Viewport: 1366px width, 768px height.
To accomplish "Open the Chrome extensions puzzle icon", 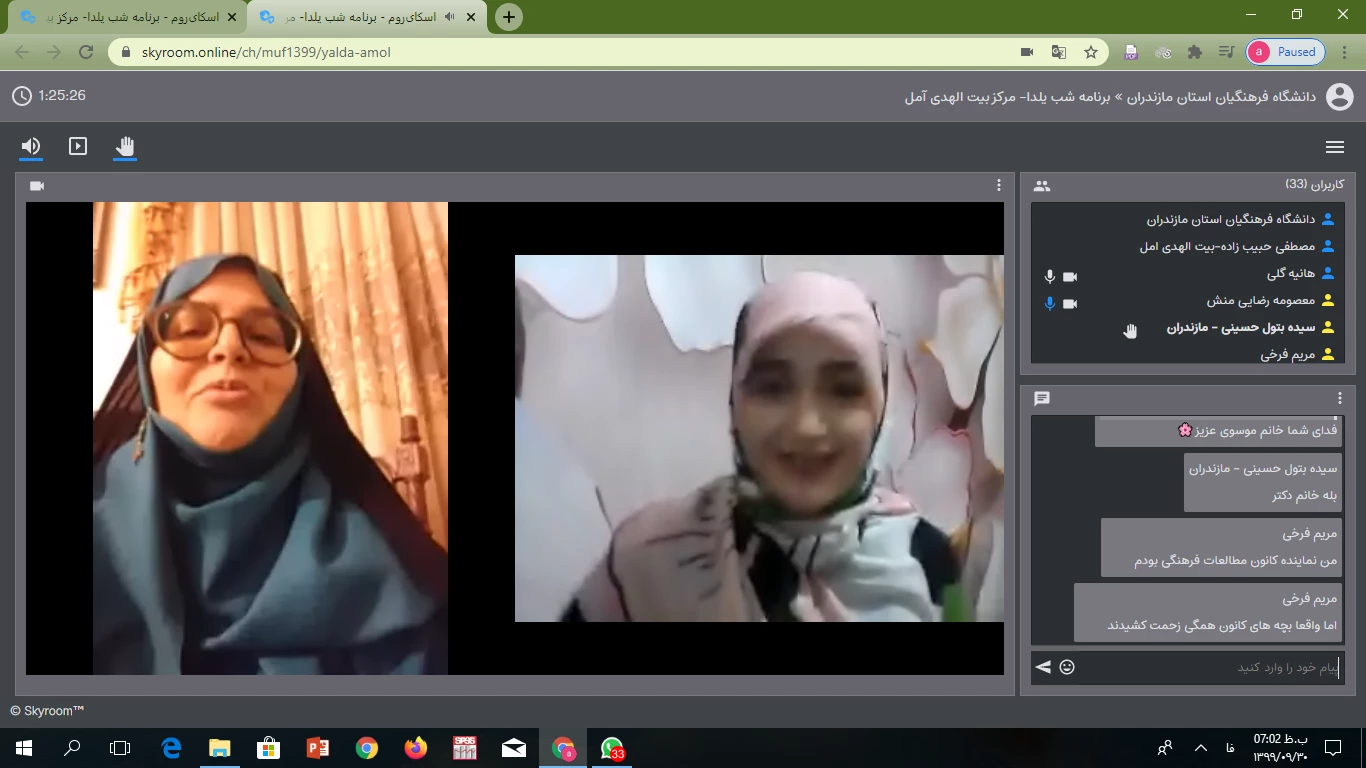I will (x=1194, y=52).
